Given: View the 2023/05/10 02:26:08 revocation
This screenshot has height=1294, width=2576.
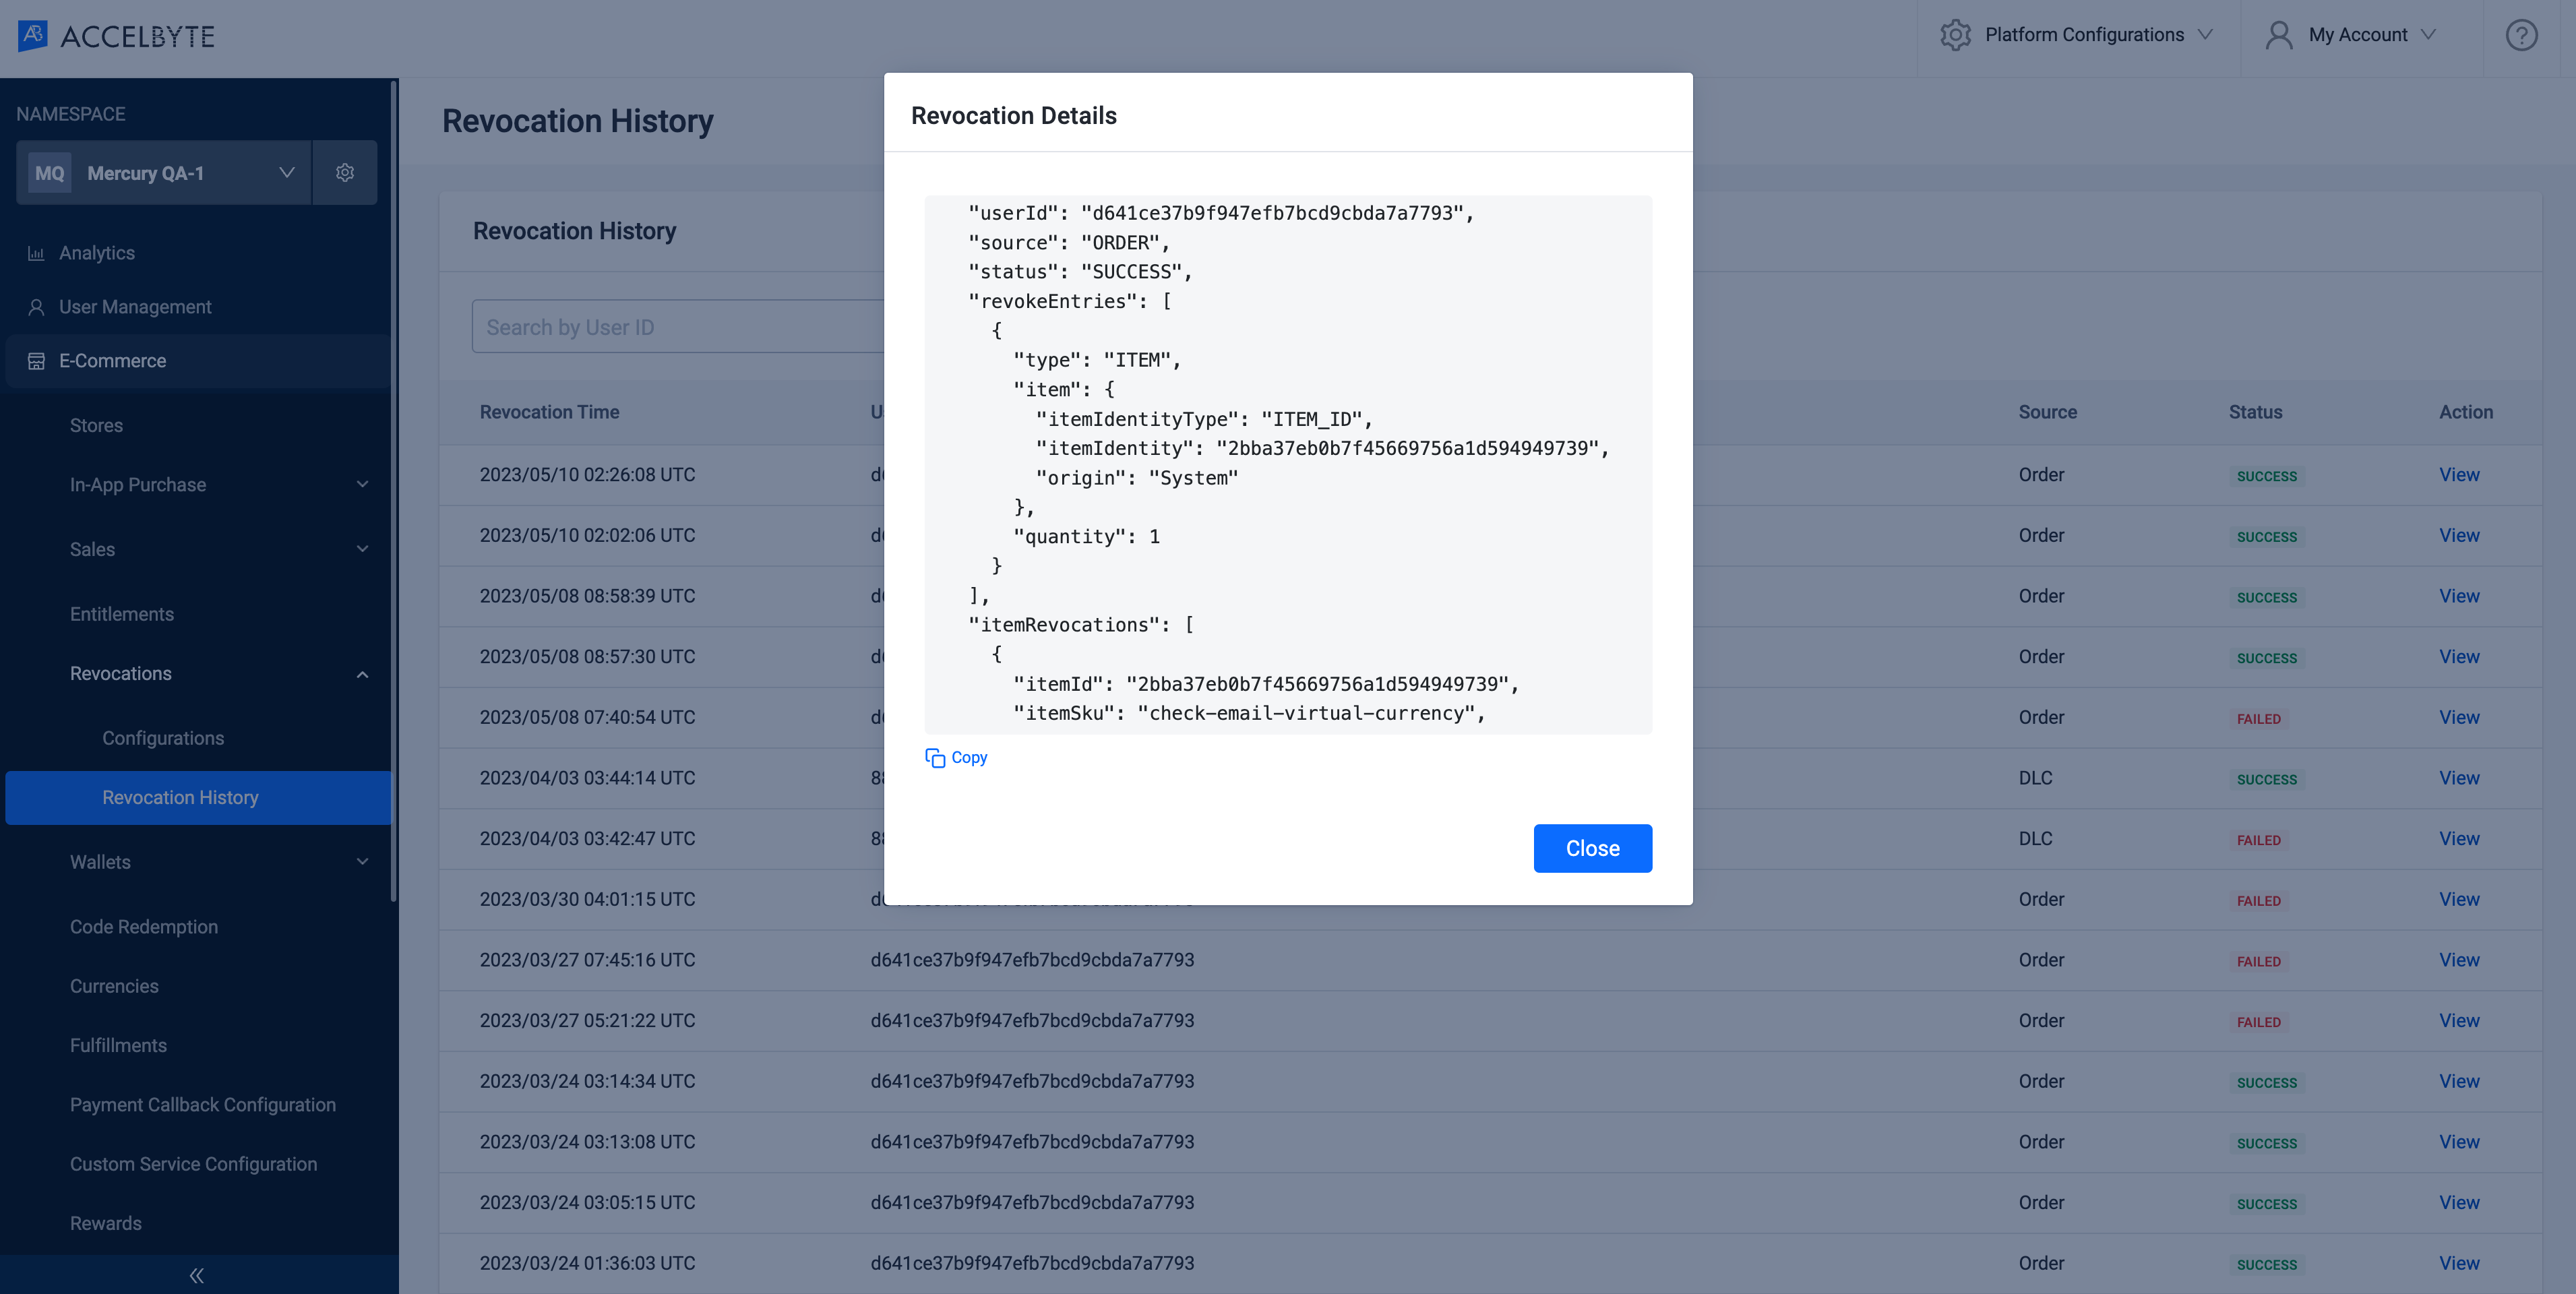Looking at the screenshot, I should 2459,475.
